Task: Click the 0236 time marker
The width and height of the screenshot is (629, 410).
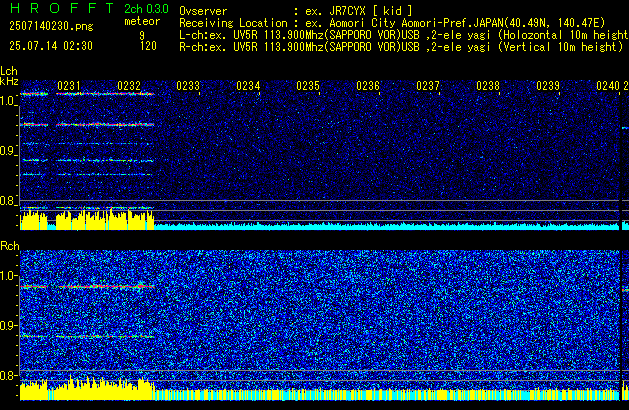Action: [x=368, y=86]
